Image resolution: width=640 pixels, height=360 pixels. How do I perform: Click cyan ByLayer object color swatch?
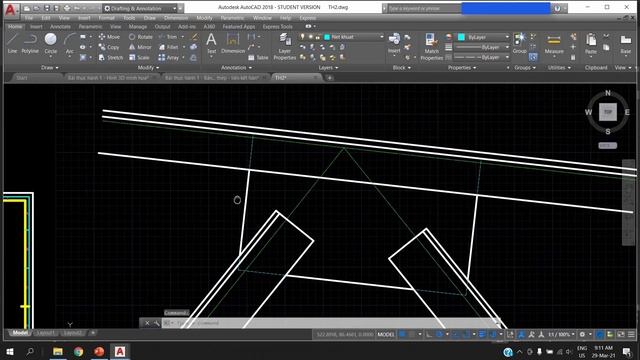461,37
